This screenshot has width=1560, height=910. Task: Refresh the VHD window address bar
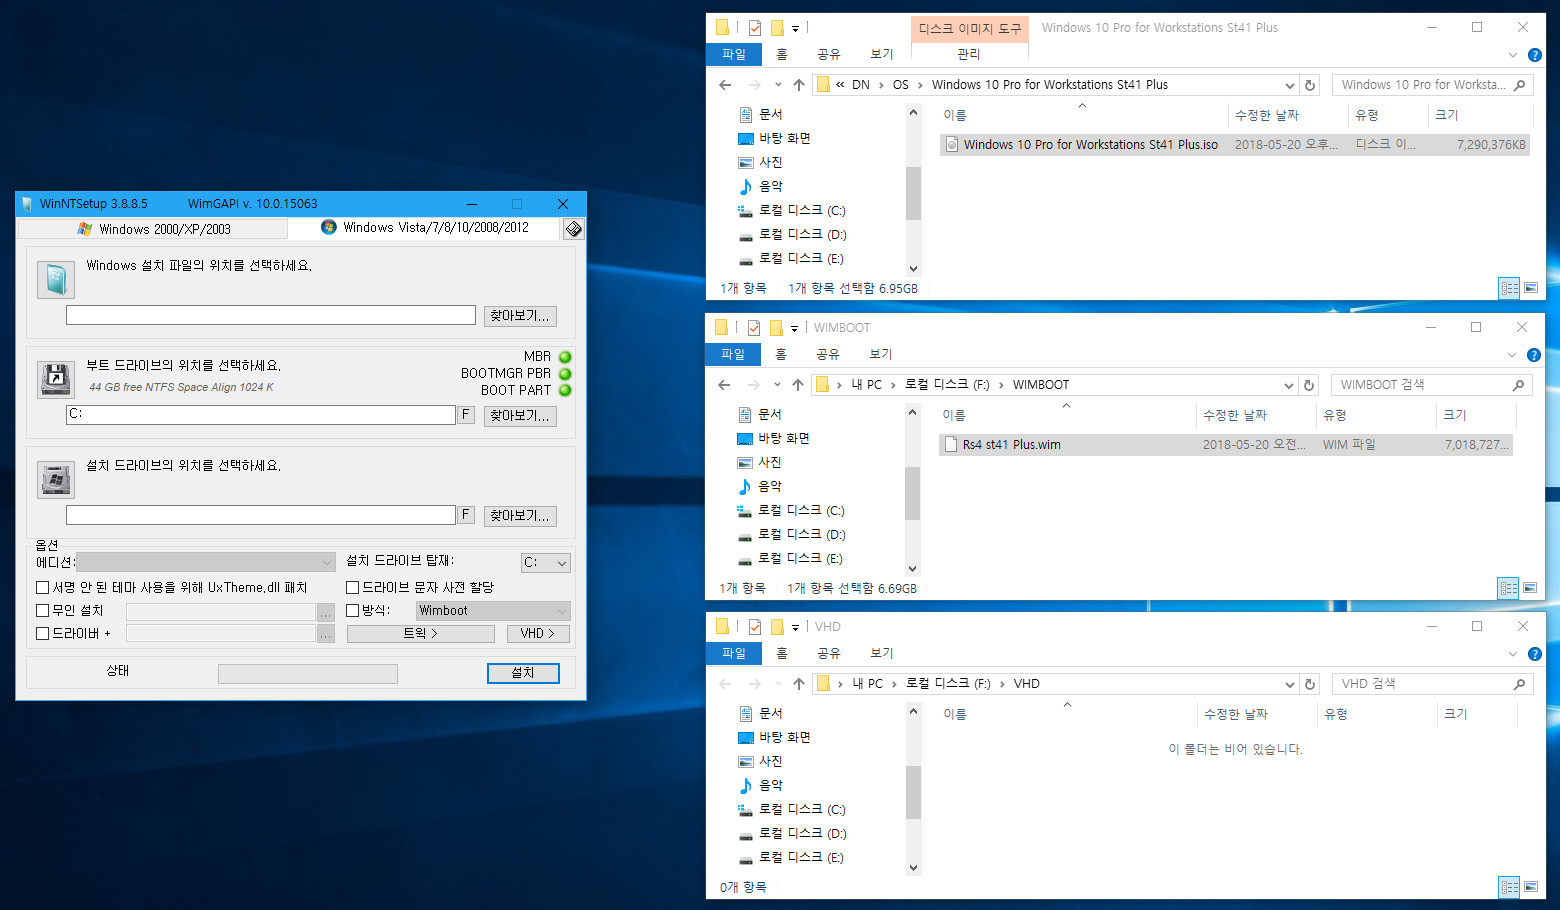pyautogui.click(x=1310, y=684)
